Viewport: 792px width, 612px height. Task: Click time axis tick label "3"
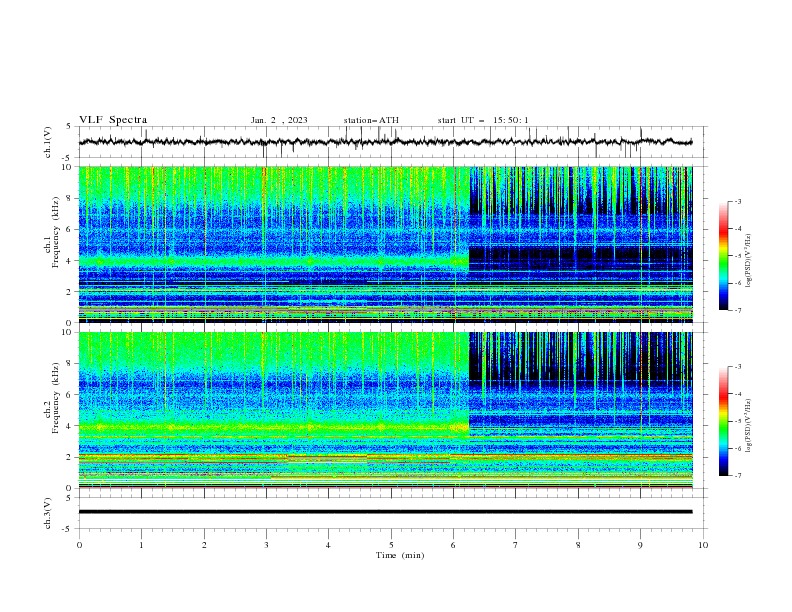coord(266,545)
